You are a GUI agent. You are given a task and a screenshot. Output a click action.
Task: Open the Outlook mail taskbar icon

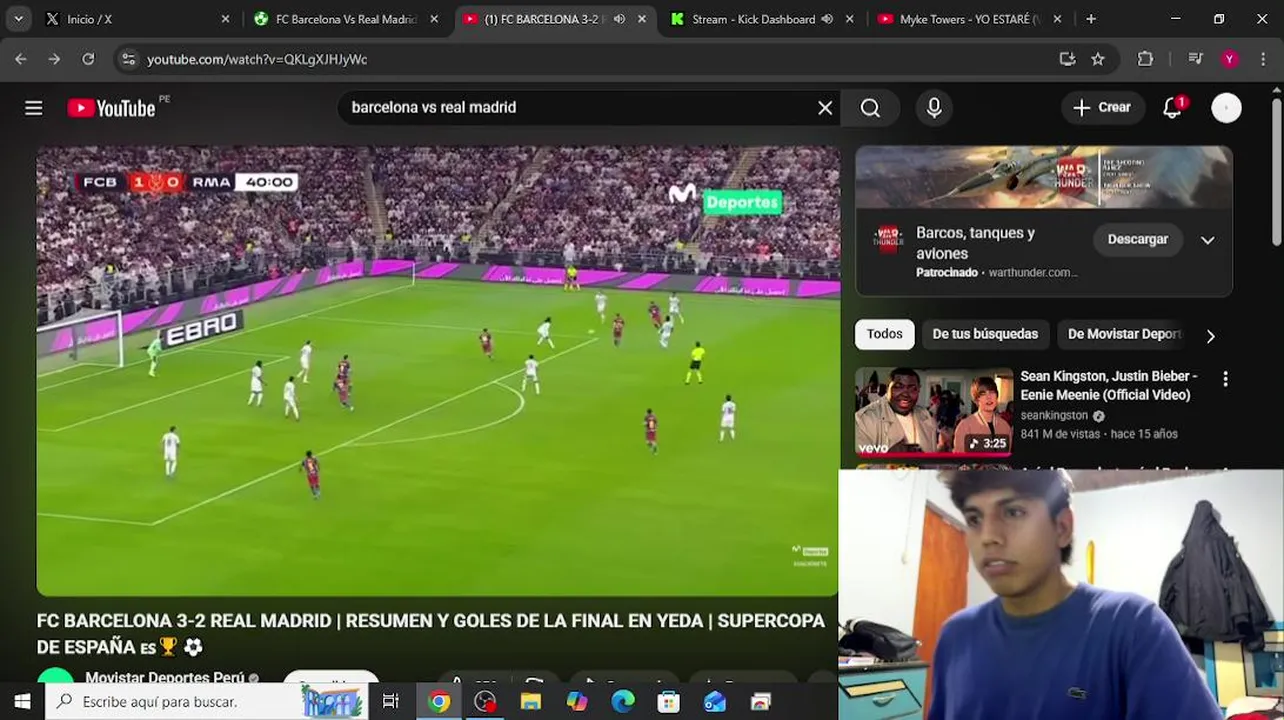(x=715, y=702)
